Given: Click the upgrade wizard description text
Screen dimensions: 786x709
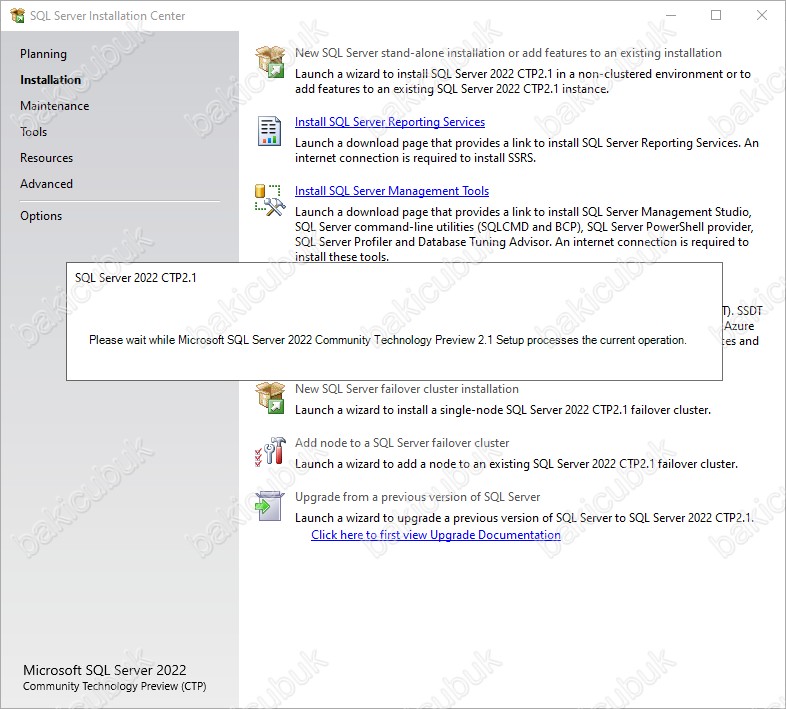Looking at the screenshot, I should tap(524, 518).
